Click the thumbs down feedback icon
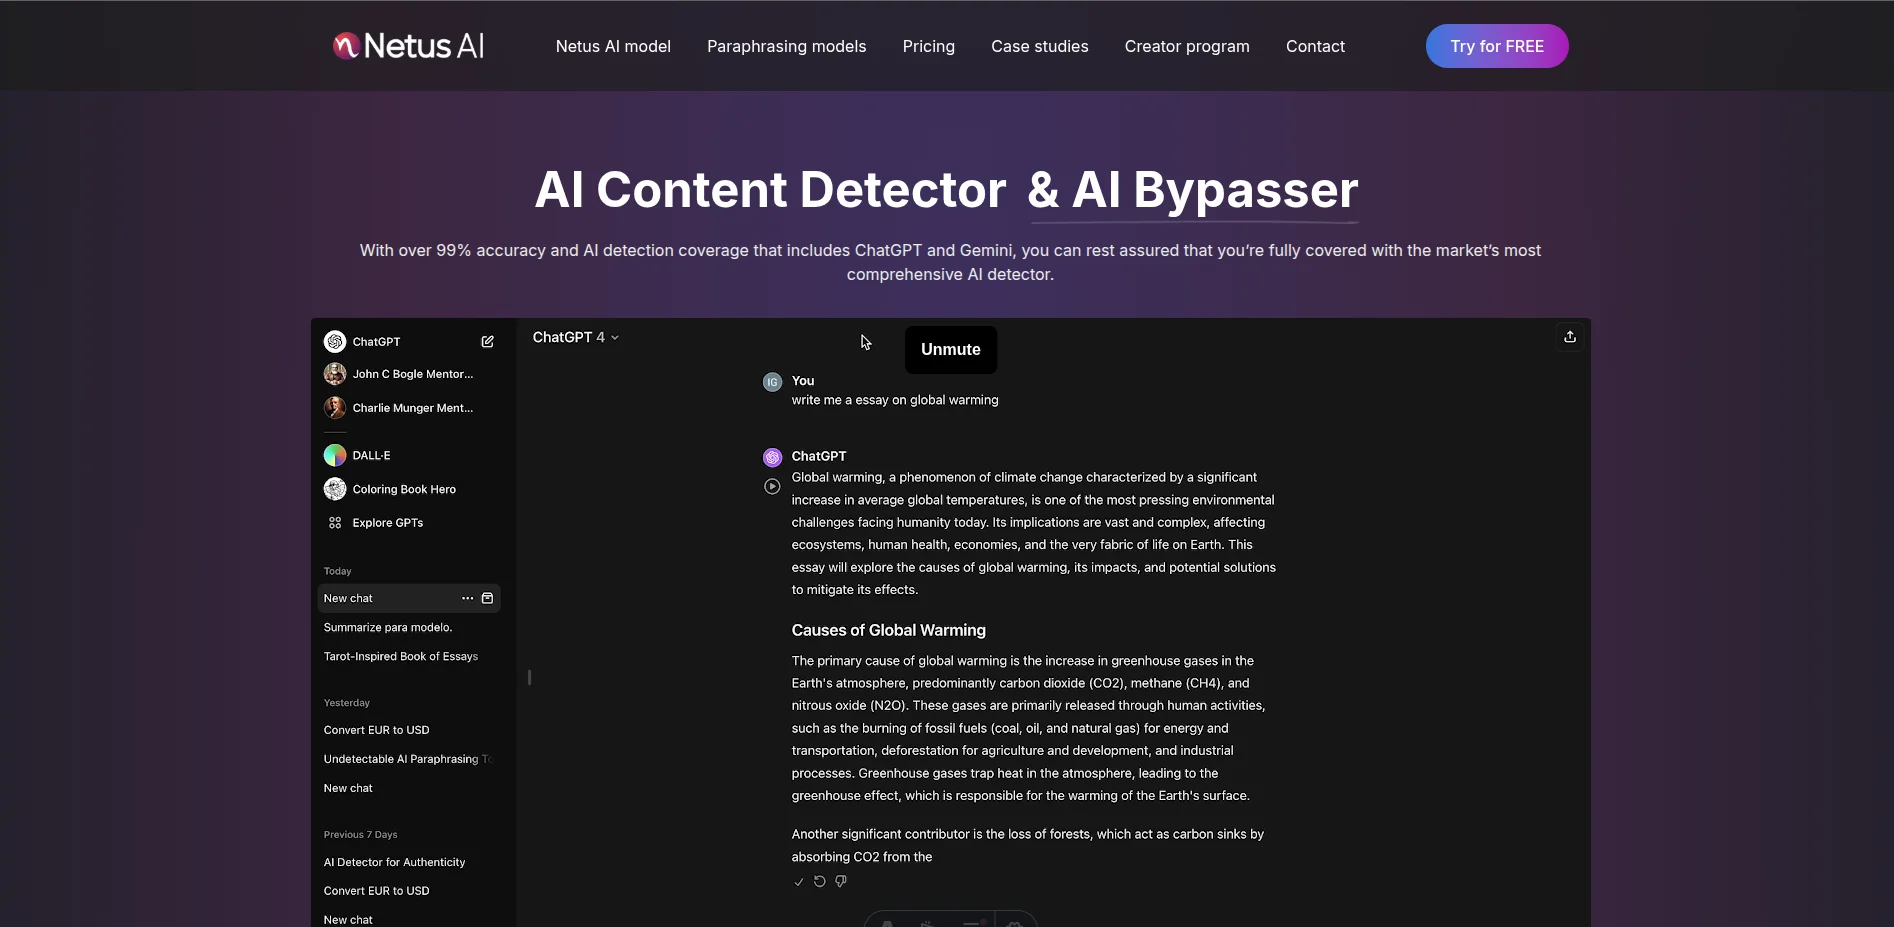The image size is (1894, 927). coord(841,882)
